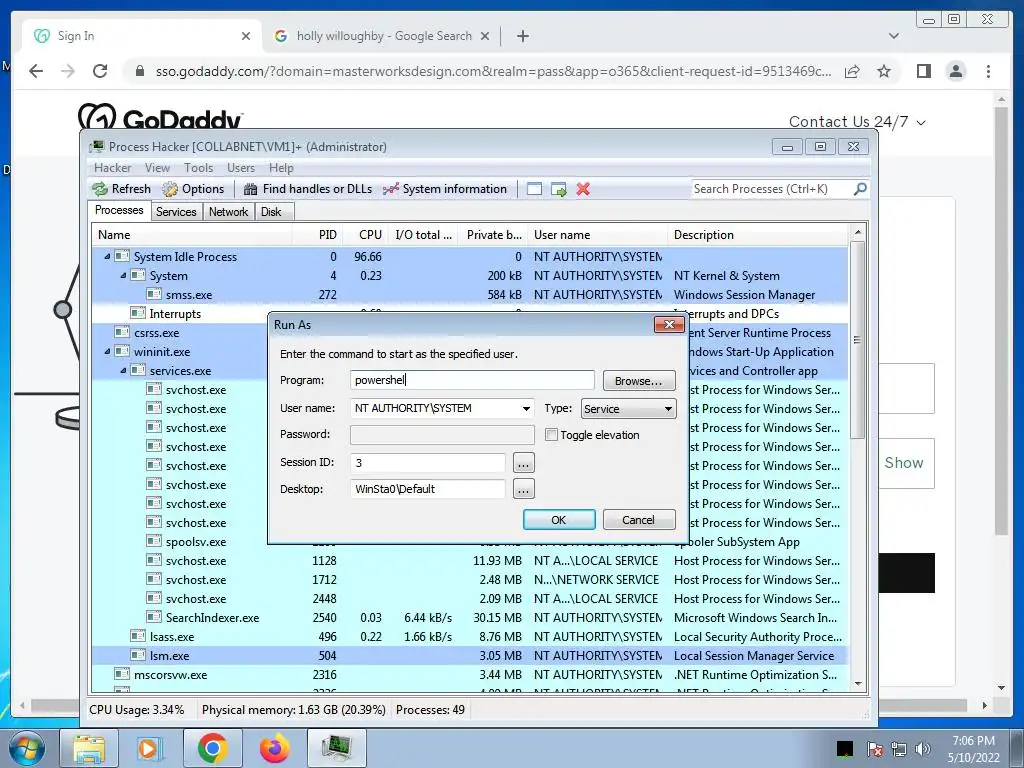Image resolution: width=1024 pixels, height=768 pixels.
Task: Close the holly willoughby Google Search tab
Action: [x=485, y=36]
